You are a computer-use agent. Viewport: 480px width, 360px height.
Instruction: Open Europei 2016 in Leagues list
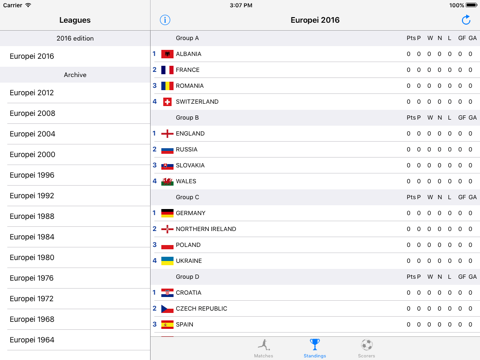click(x=75, y=56)
